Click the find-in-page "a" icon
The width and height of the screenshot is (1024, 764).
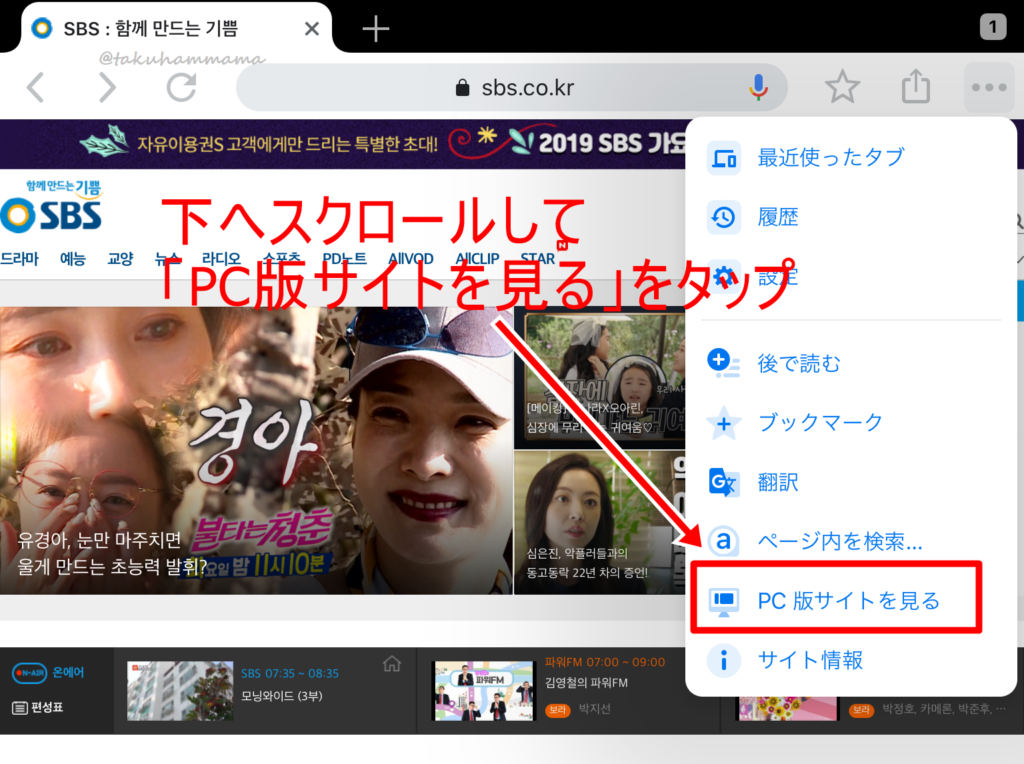[724, 541]
